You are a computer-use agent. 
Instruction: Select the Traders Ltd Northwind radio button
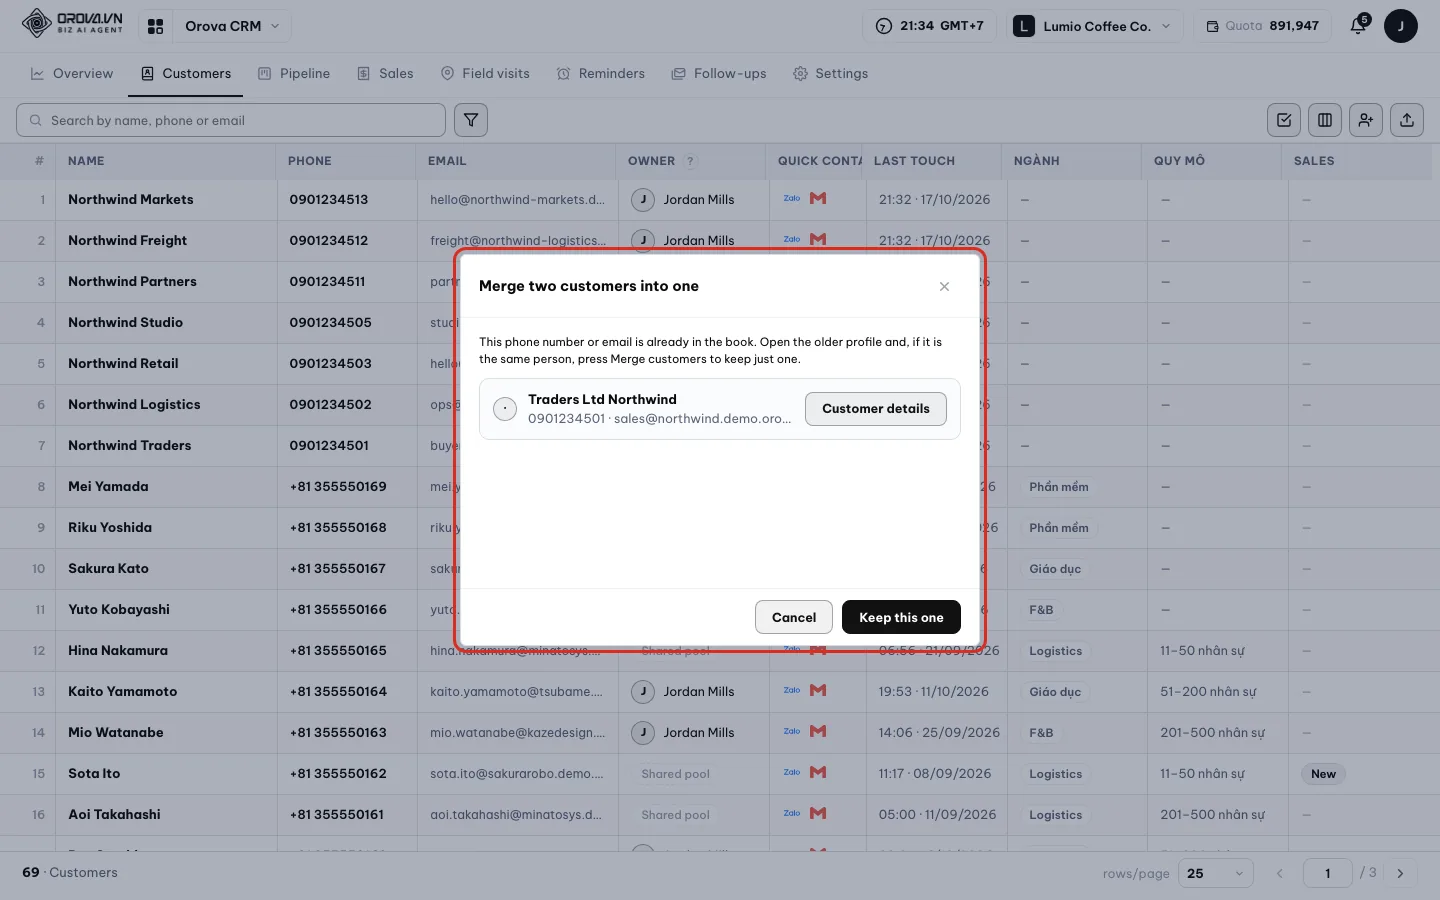505,409
